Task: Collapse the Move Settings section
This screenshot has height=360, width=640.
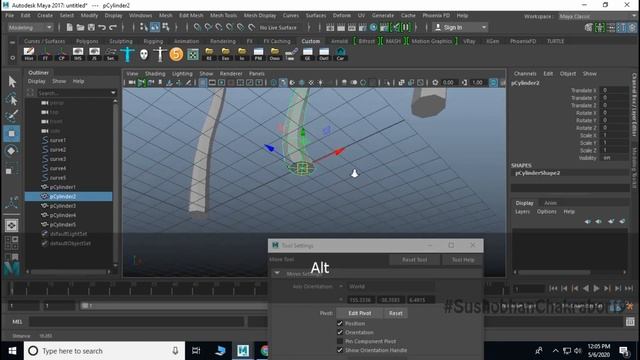Action: (277, 273)
